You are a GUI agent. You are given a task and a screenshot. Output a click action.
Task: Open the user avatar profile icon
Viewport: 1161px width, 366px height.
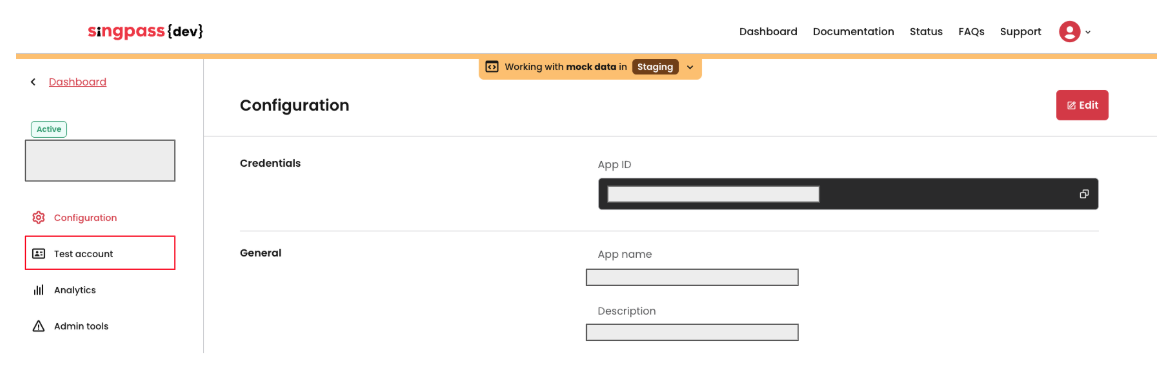(1069, 31)
